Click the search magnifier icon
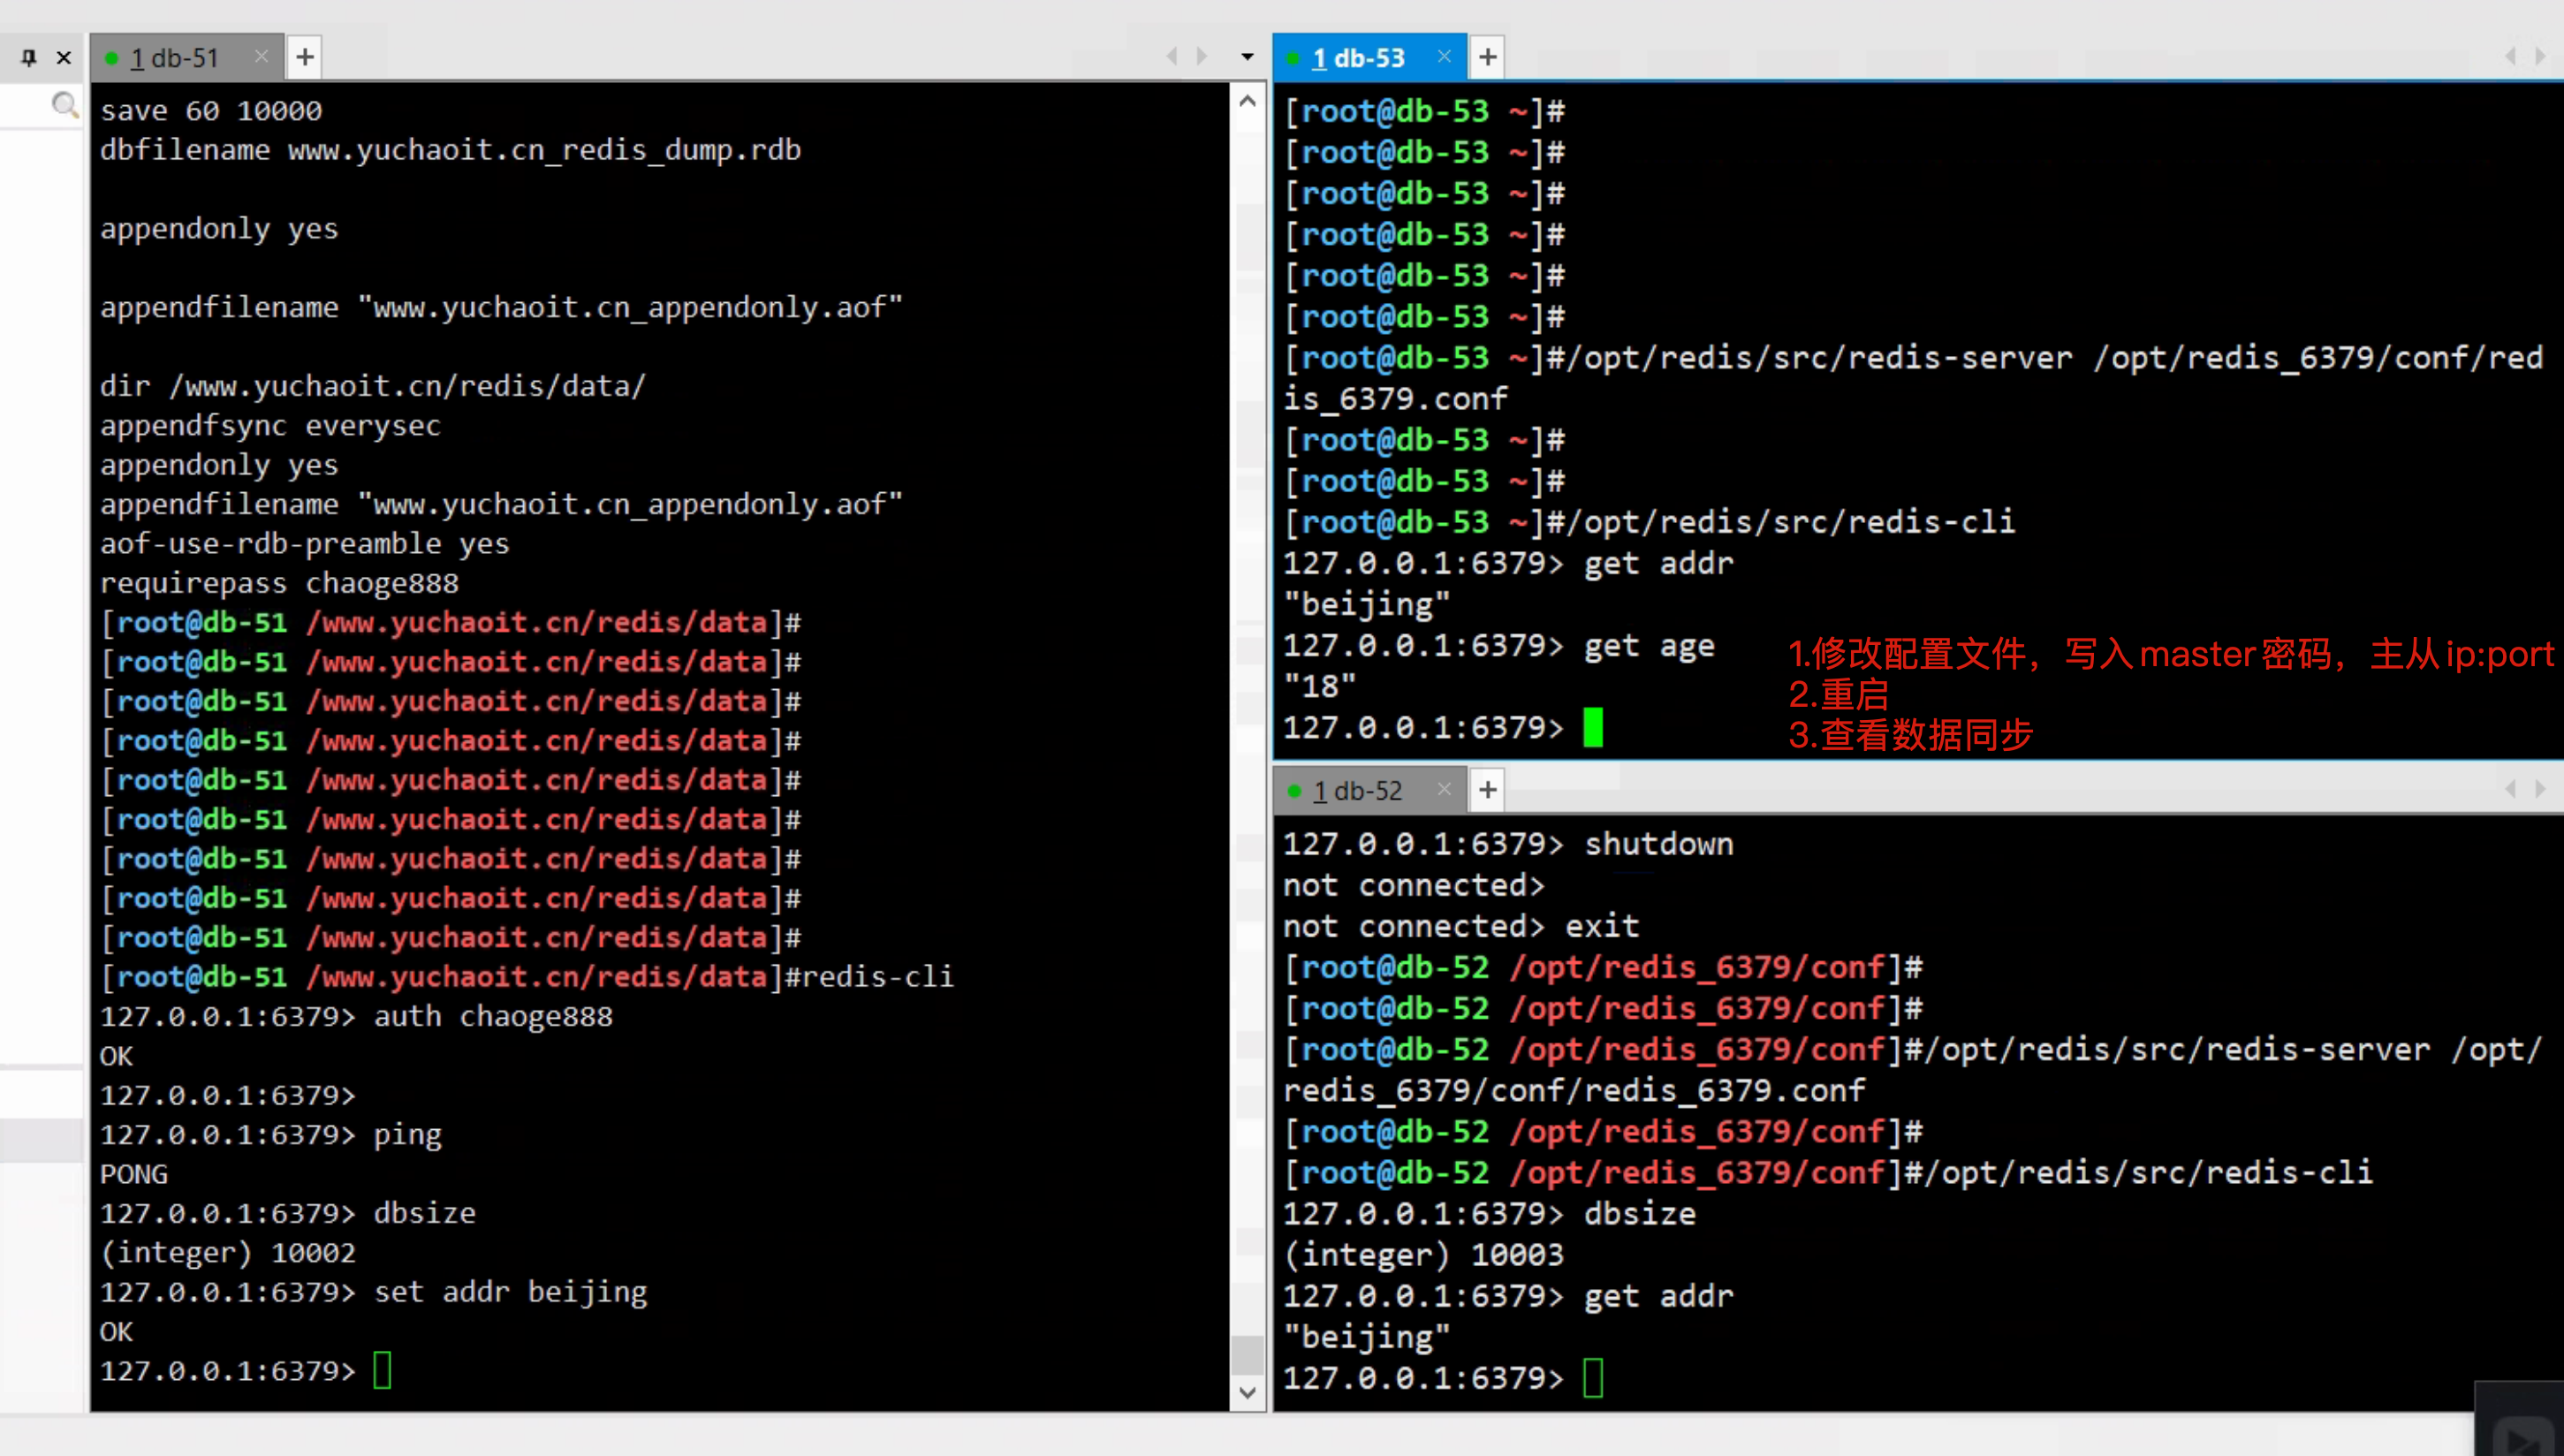Image resolution: width=2564 pixels, height=1456 pixels. (64, 105)
